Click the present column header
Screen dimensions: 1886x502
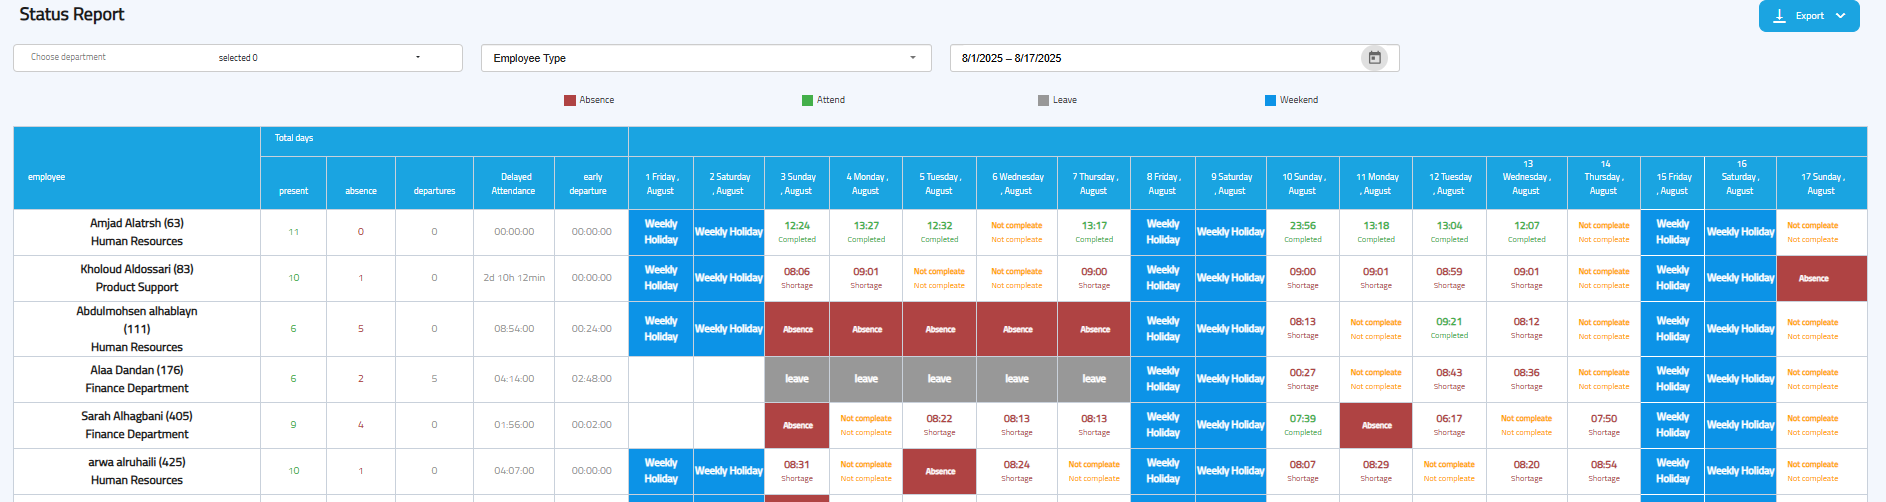(x=294, y=183)
